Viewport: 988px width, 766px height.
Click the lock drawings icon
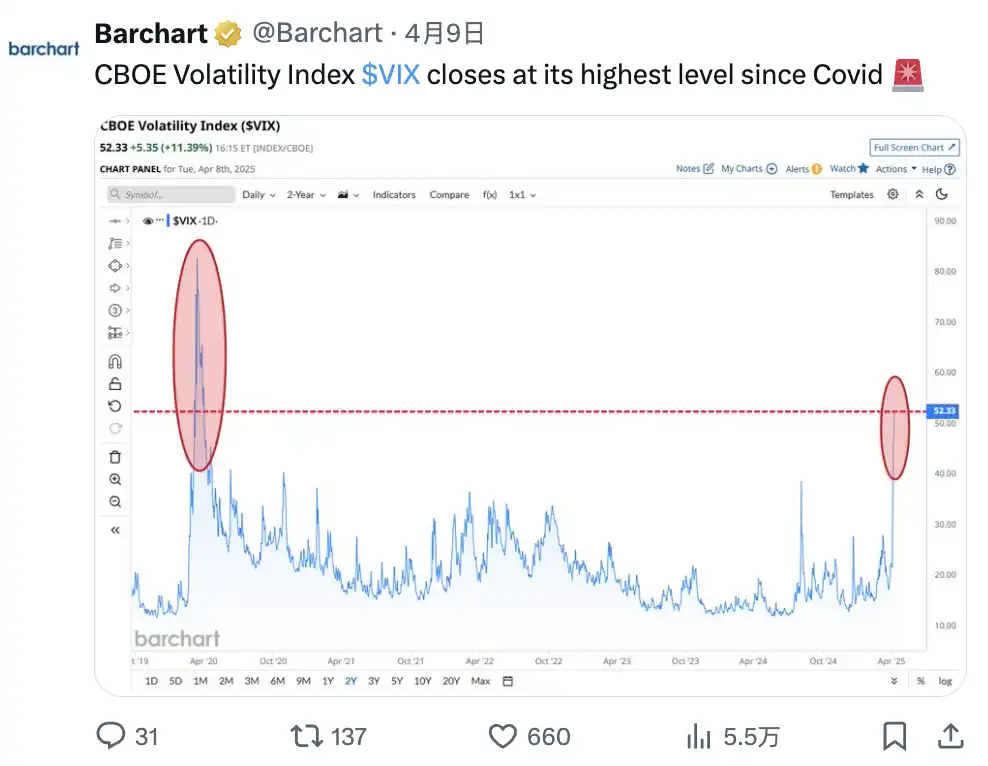pos(115,384)
